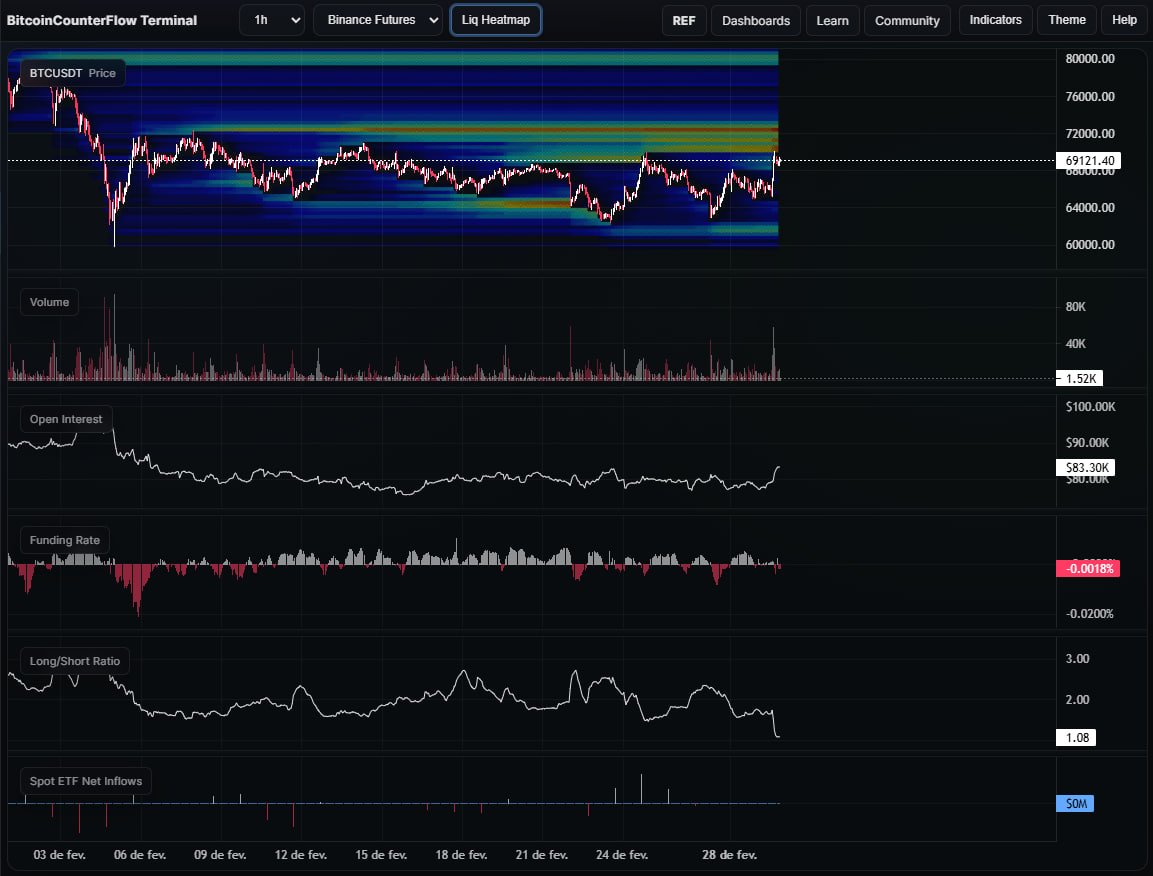
Task: Select the Long/Short Ratio panel badge
Action: click(x=74, y=660)
